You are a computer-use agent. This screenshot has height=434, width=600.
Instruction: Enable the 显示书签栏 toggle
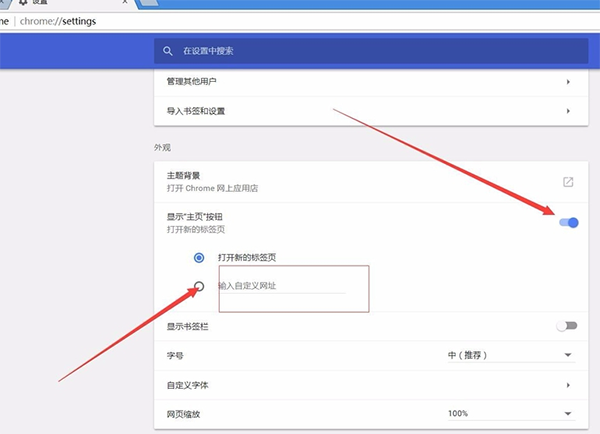(x=568, y=325)
